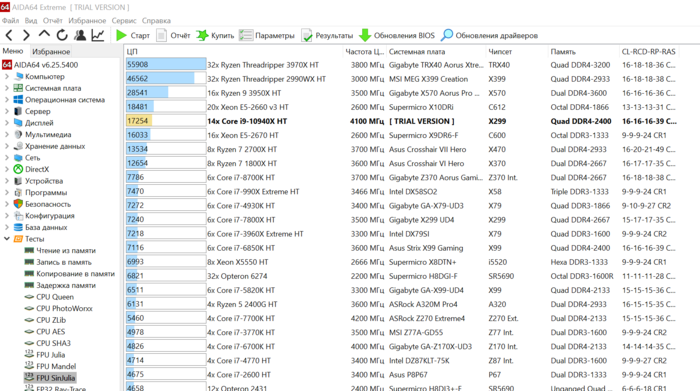Click the Купить green star icon

pos(202,35)
